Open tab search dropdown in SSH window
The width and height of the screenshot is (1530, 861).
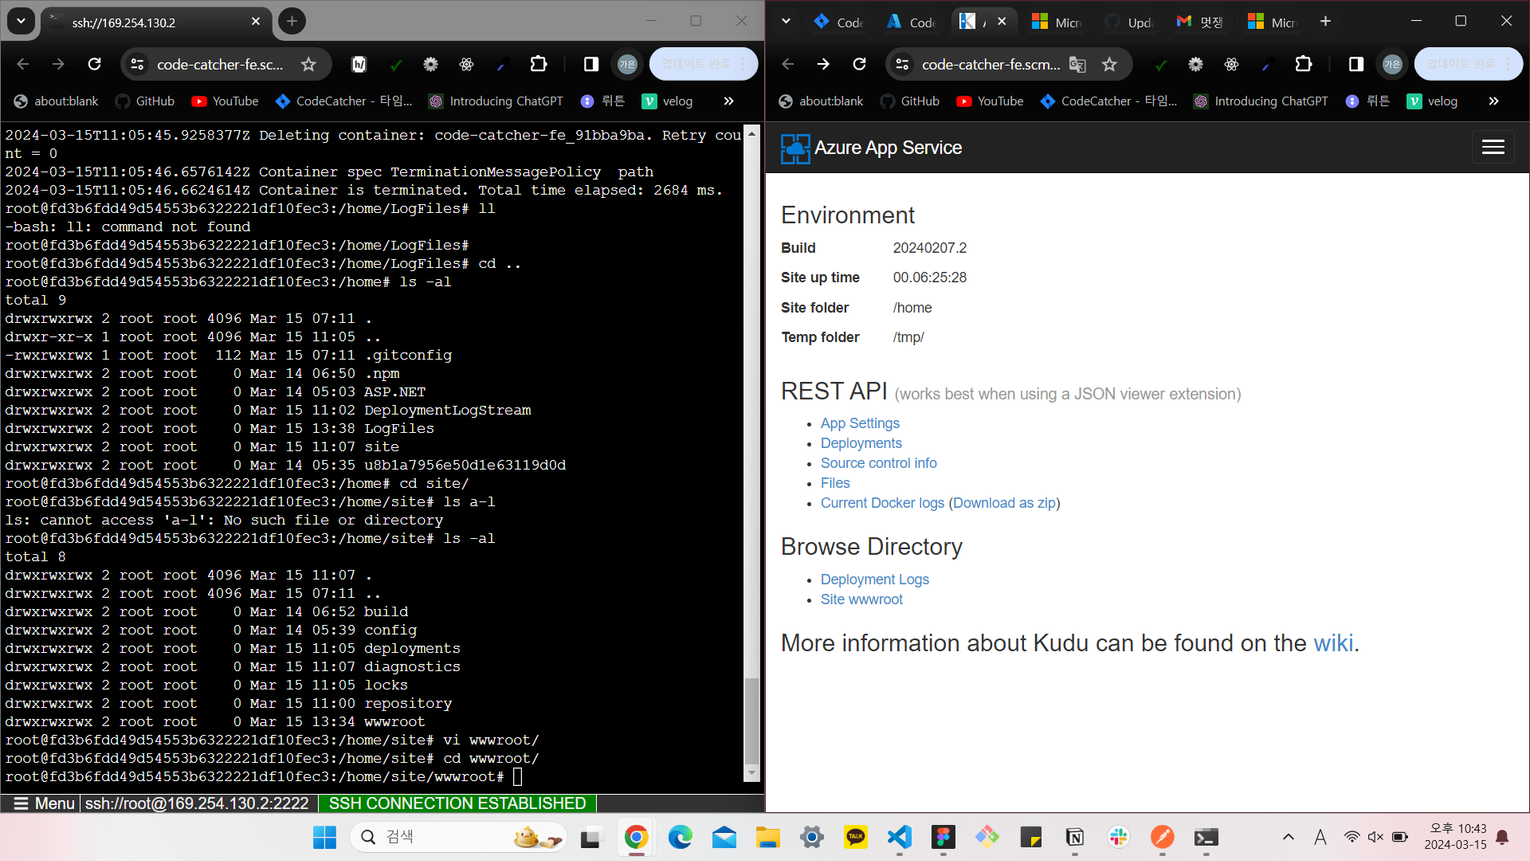click(x=20, y=21)
